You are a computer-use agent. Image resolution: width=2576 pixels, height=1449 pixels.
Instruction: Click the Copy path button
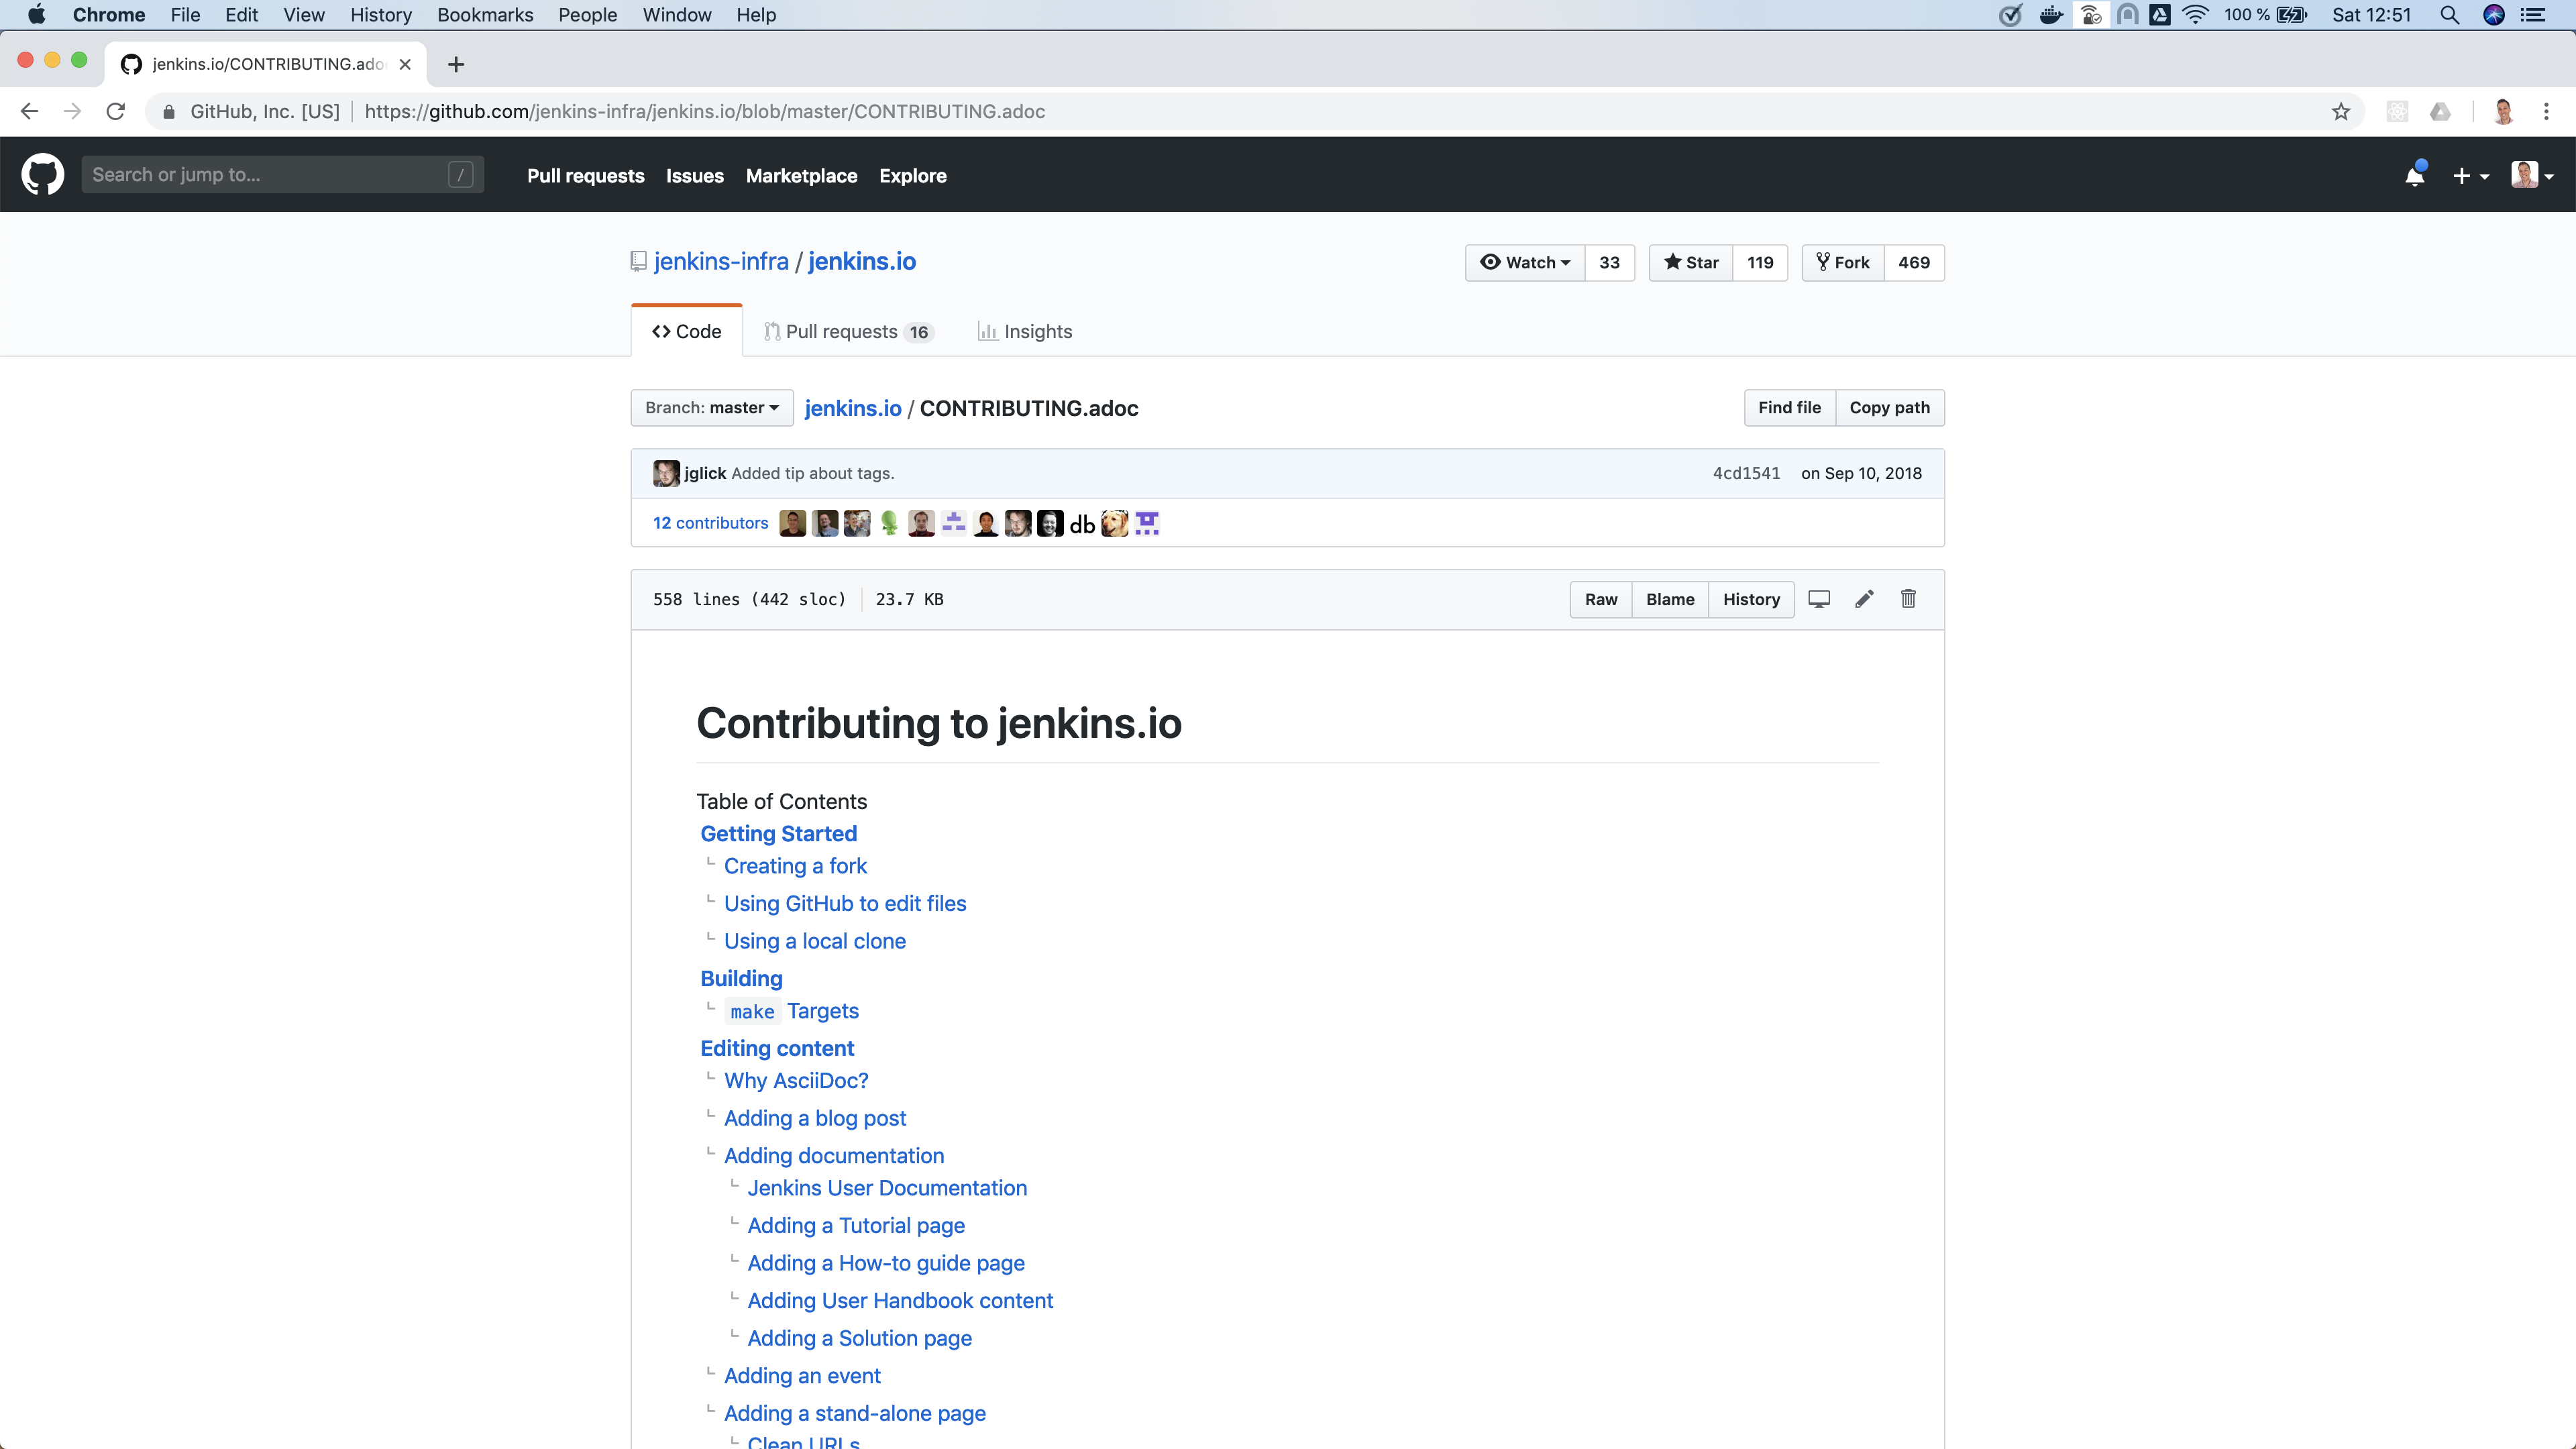coord(1890,408)
